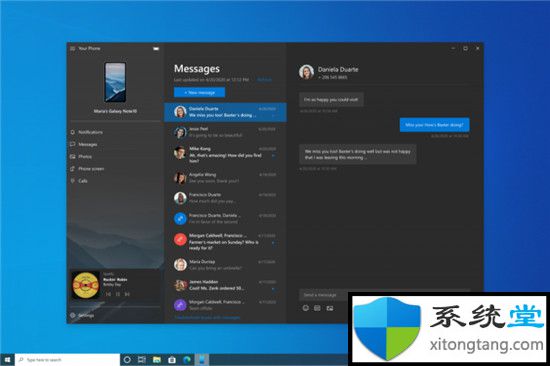Skip to the next track
Image resolution: width=550 pixels, height=366 pixels.
pos(127,294)
